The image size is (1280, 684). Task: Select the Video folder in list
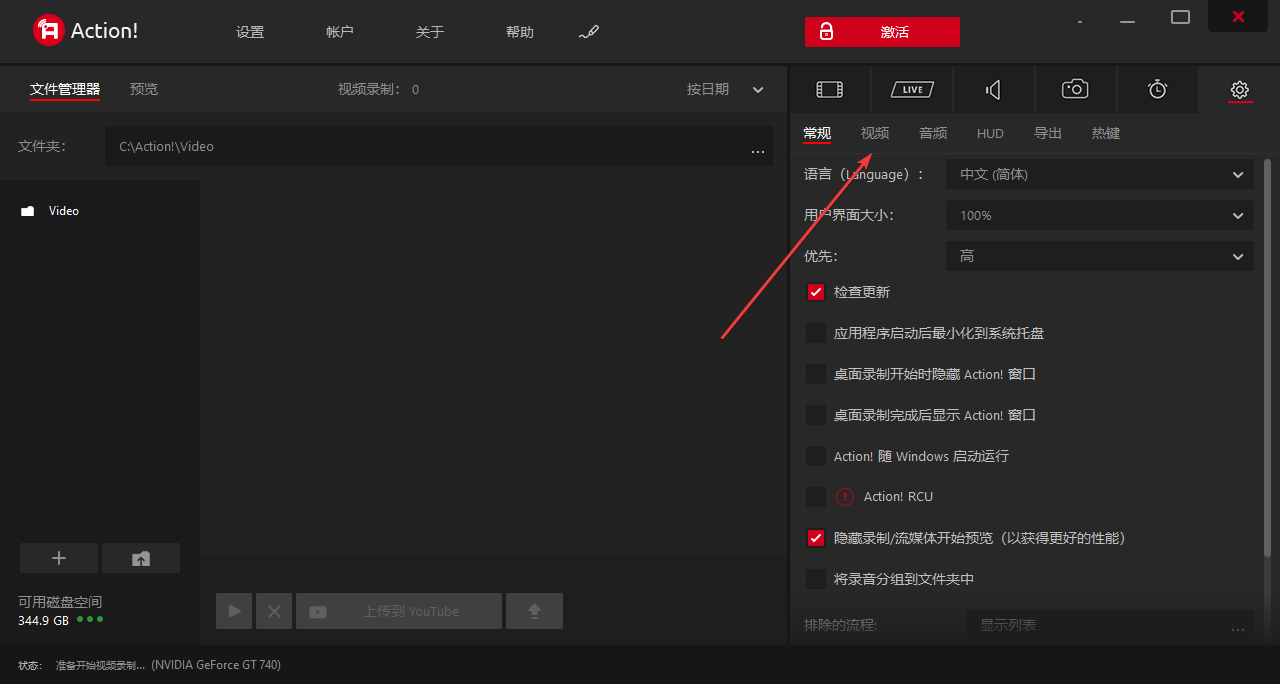coord(63,211)
